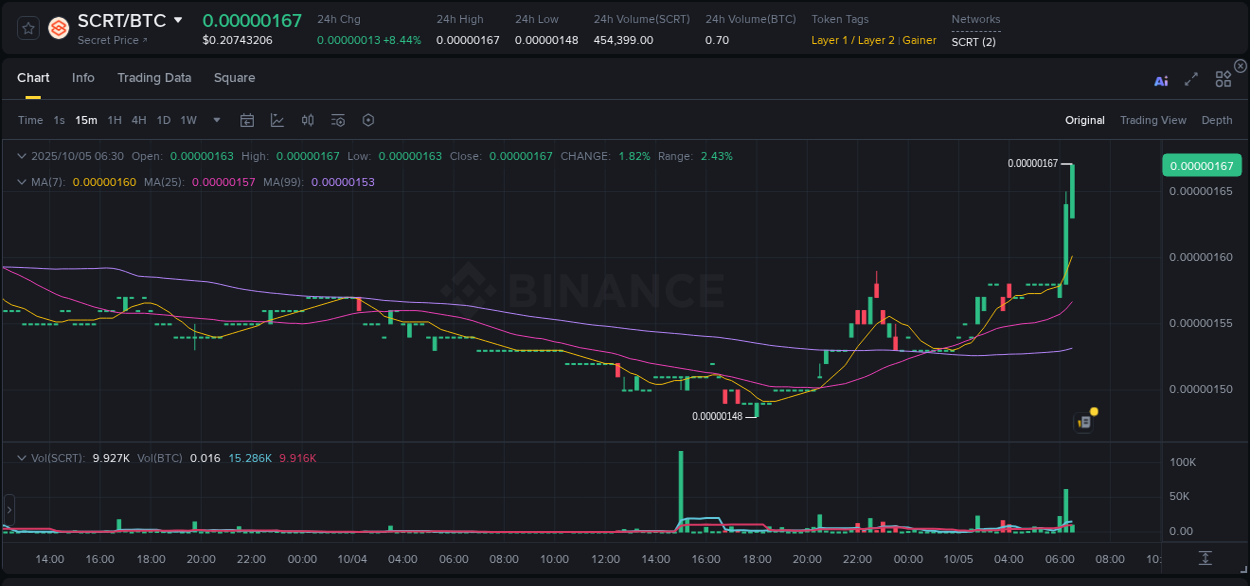Open the SCRT/BTC pair selector dropdown
Screen dimensions: 1250x586
[x=180, y=19]
